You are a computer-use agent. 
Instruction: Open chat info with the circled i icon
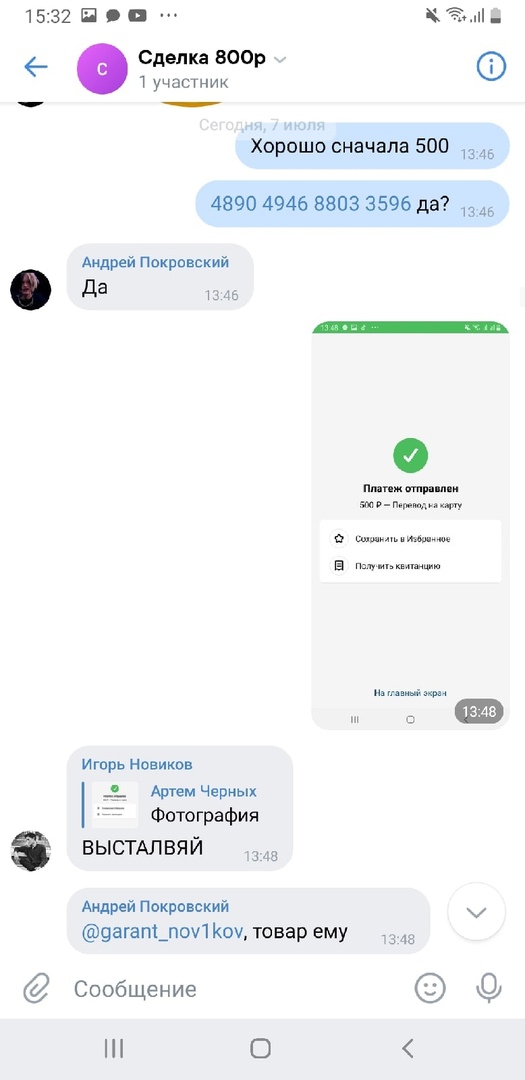tap(491, 67)
